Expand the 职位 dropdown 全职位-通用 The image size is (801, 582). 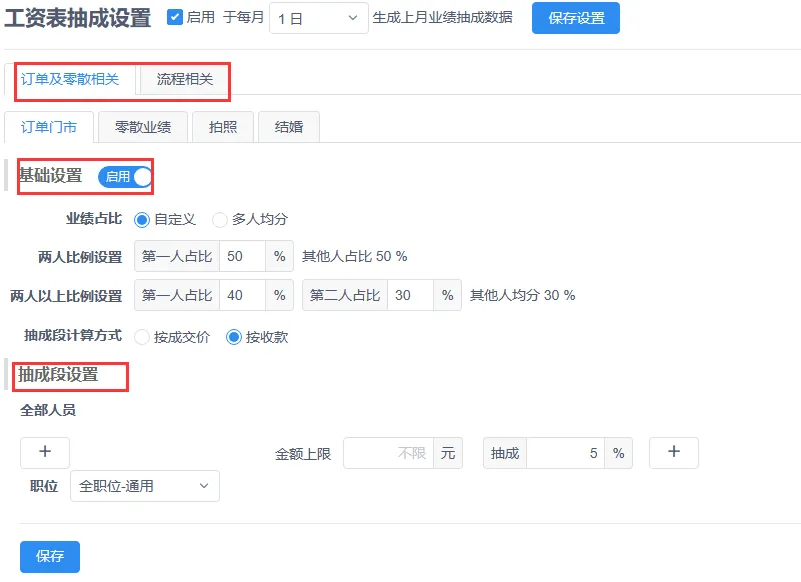click(x=144, y=486)
